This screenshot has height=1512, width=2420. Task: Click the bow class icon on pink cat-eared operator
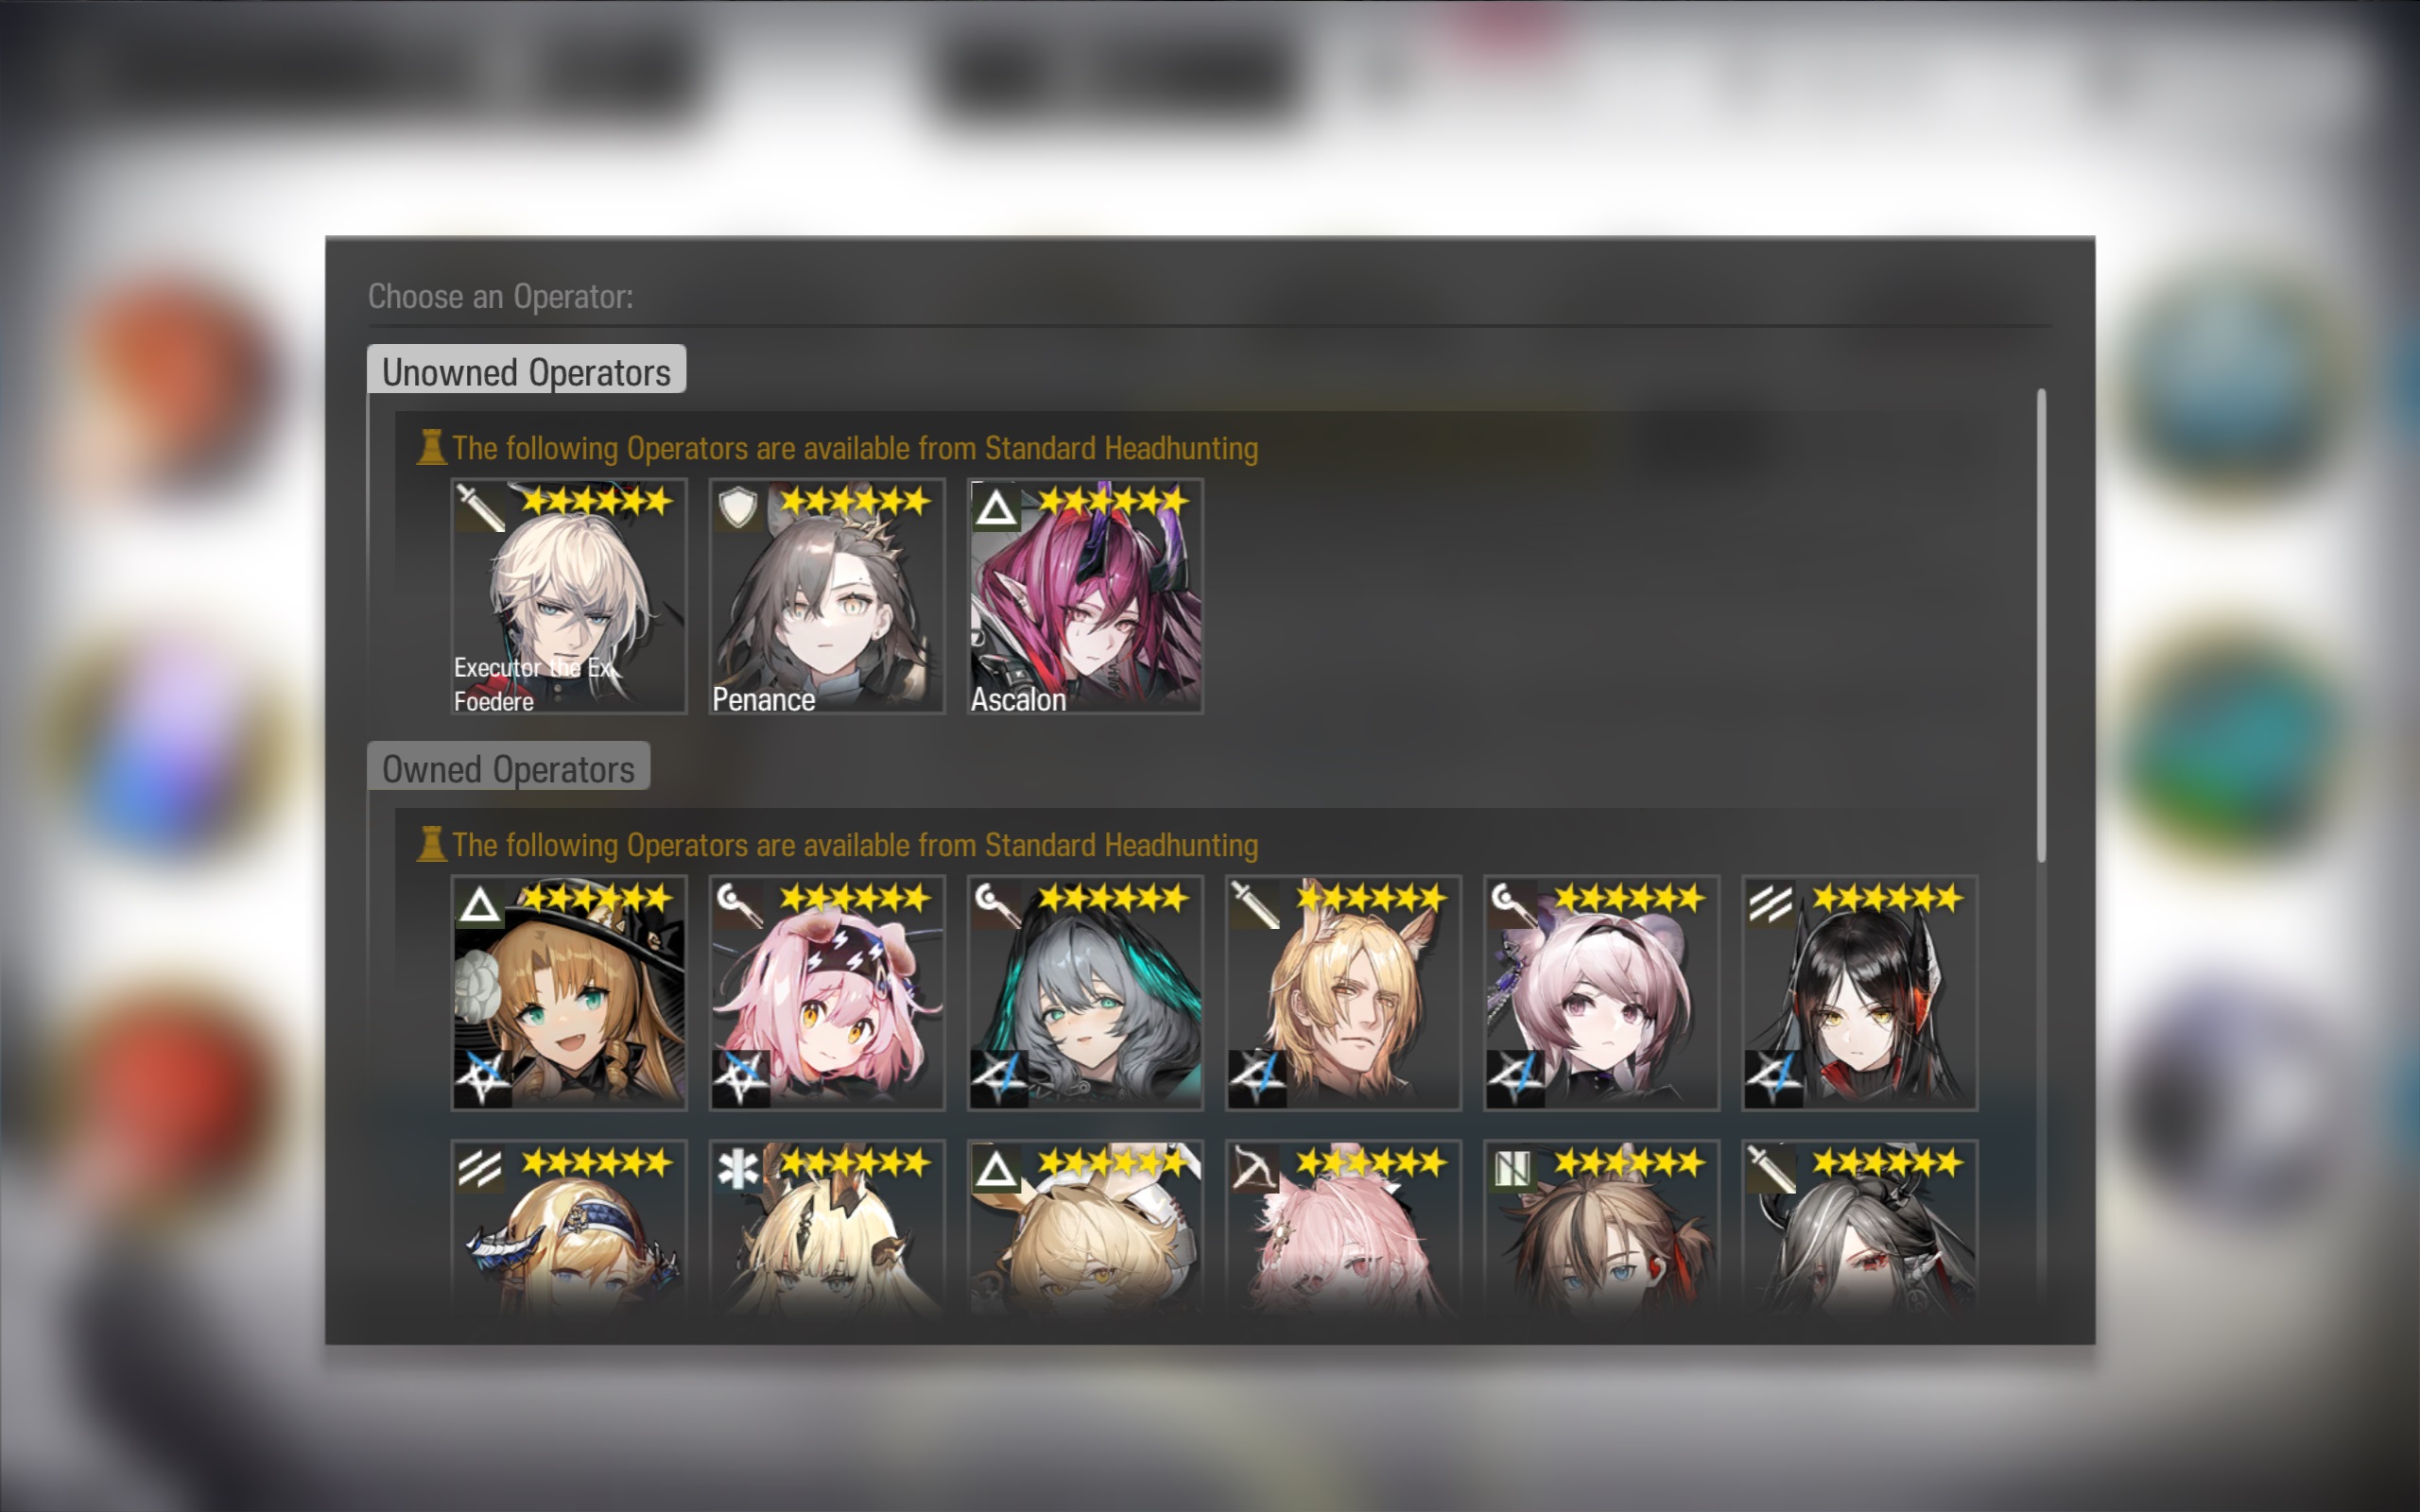pyautogui.click(x=1254, y=1168)
